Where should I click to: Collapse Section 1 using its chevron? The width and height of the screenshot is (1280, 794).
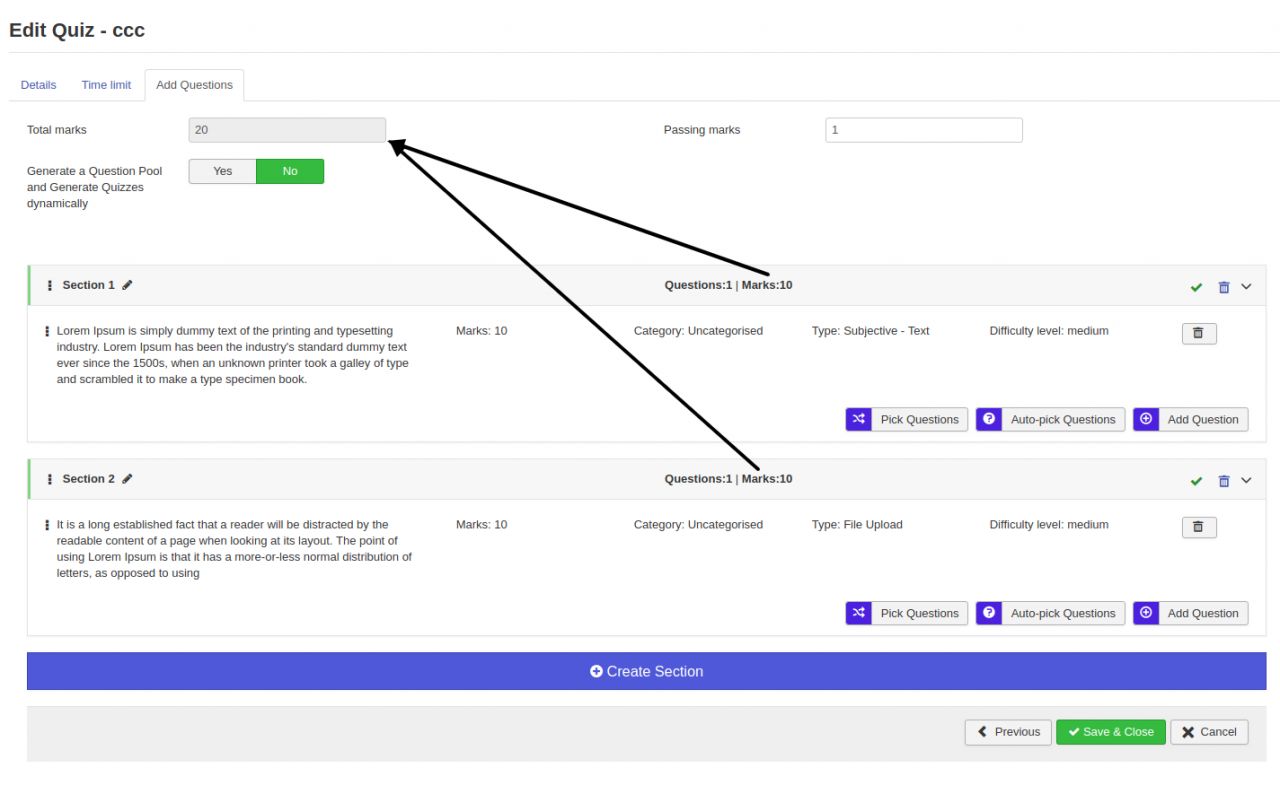click(1246, 286)
